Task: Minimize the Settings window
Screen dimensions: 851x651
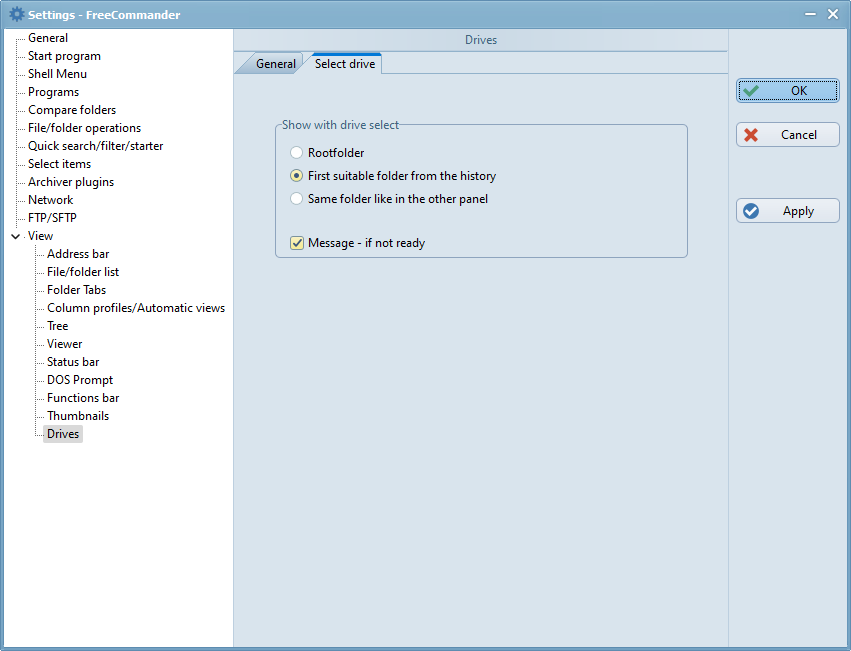Action: (810, 14)
